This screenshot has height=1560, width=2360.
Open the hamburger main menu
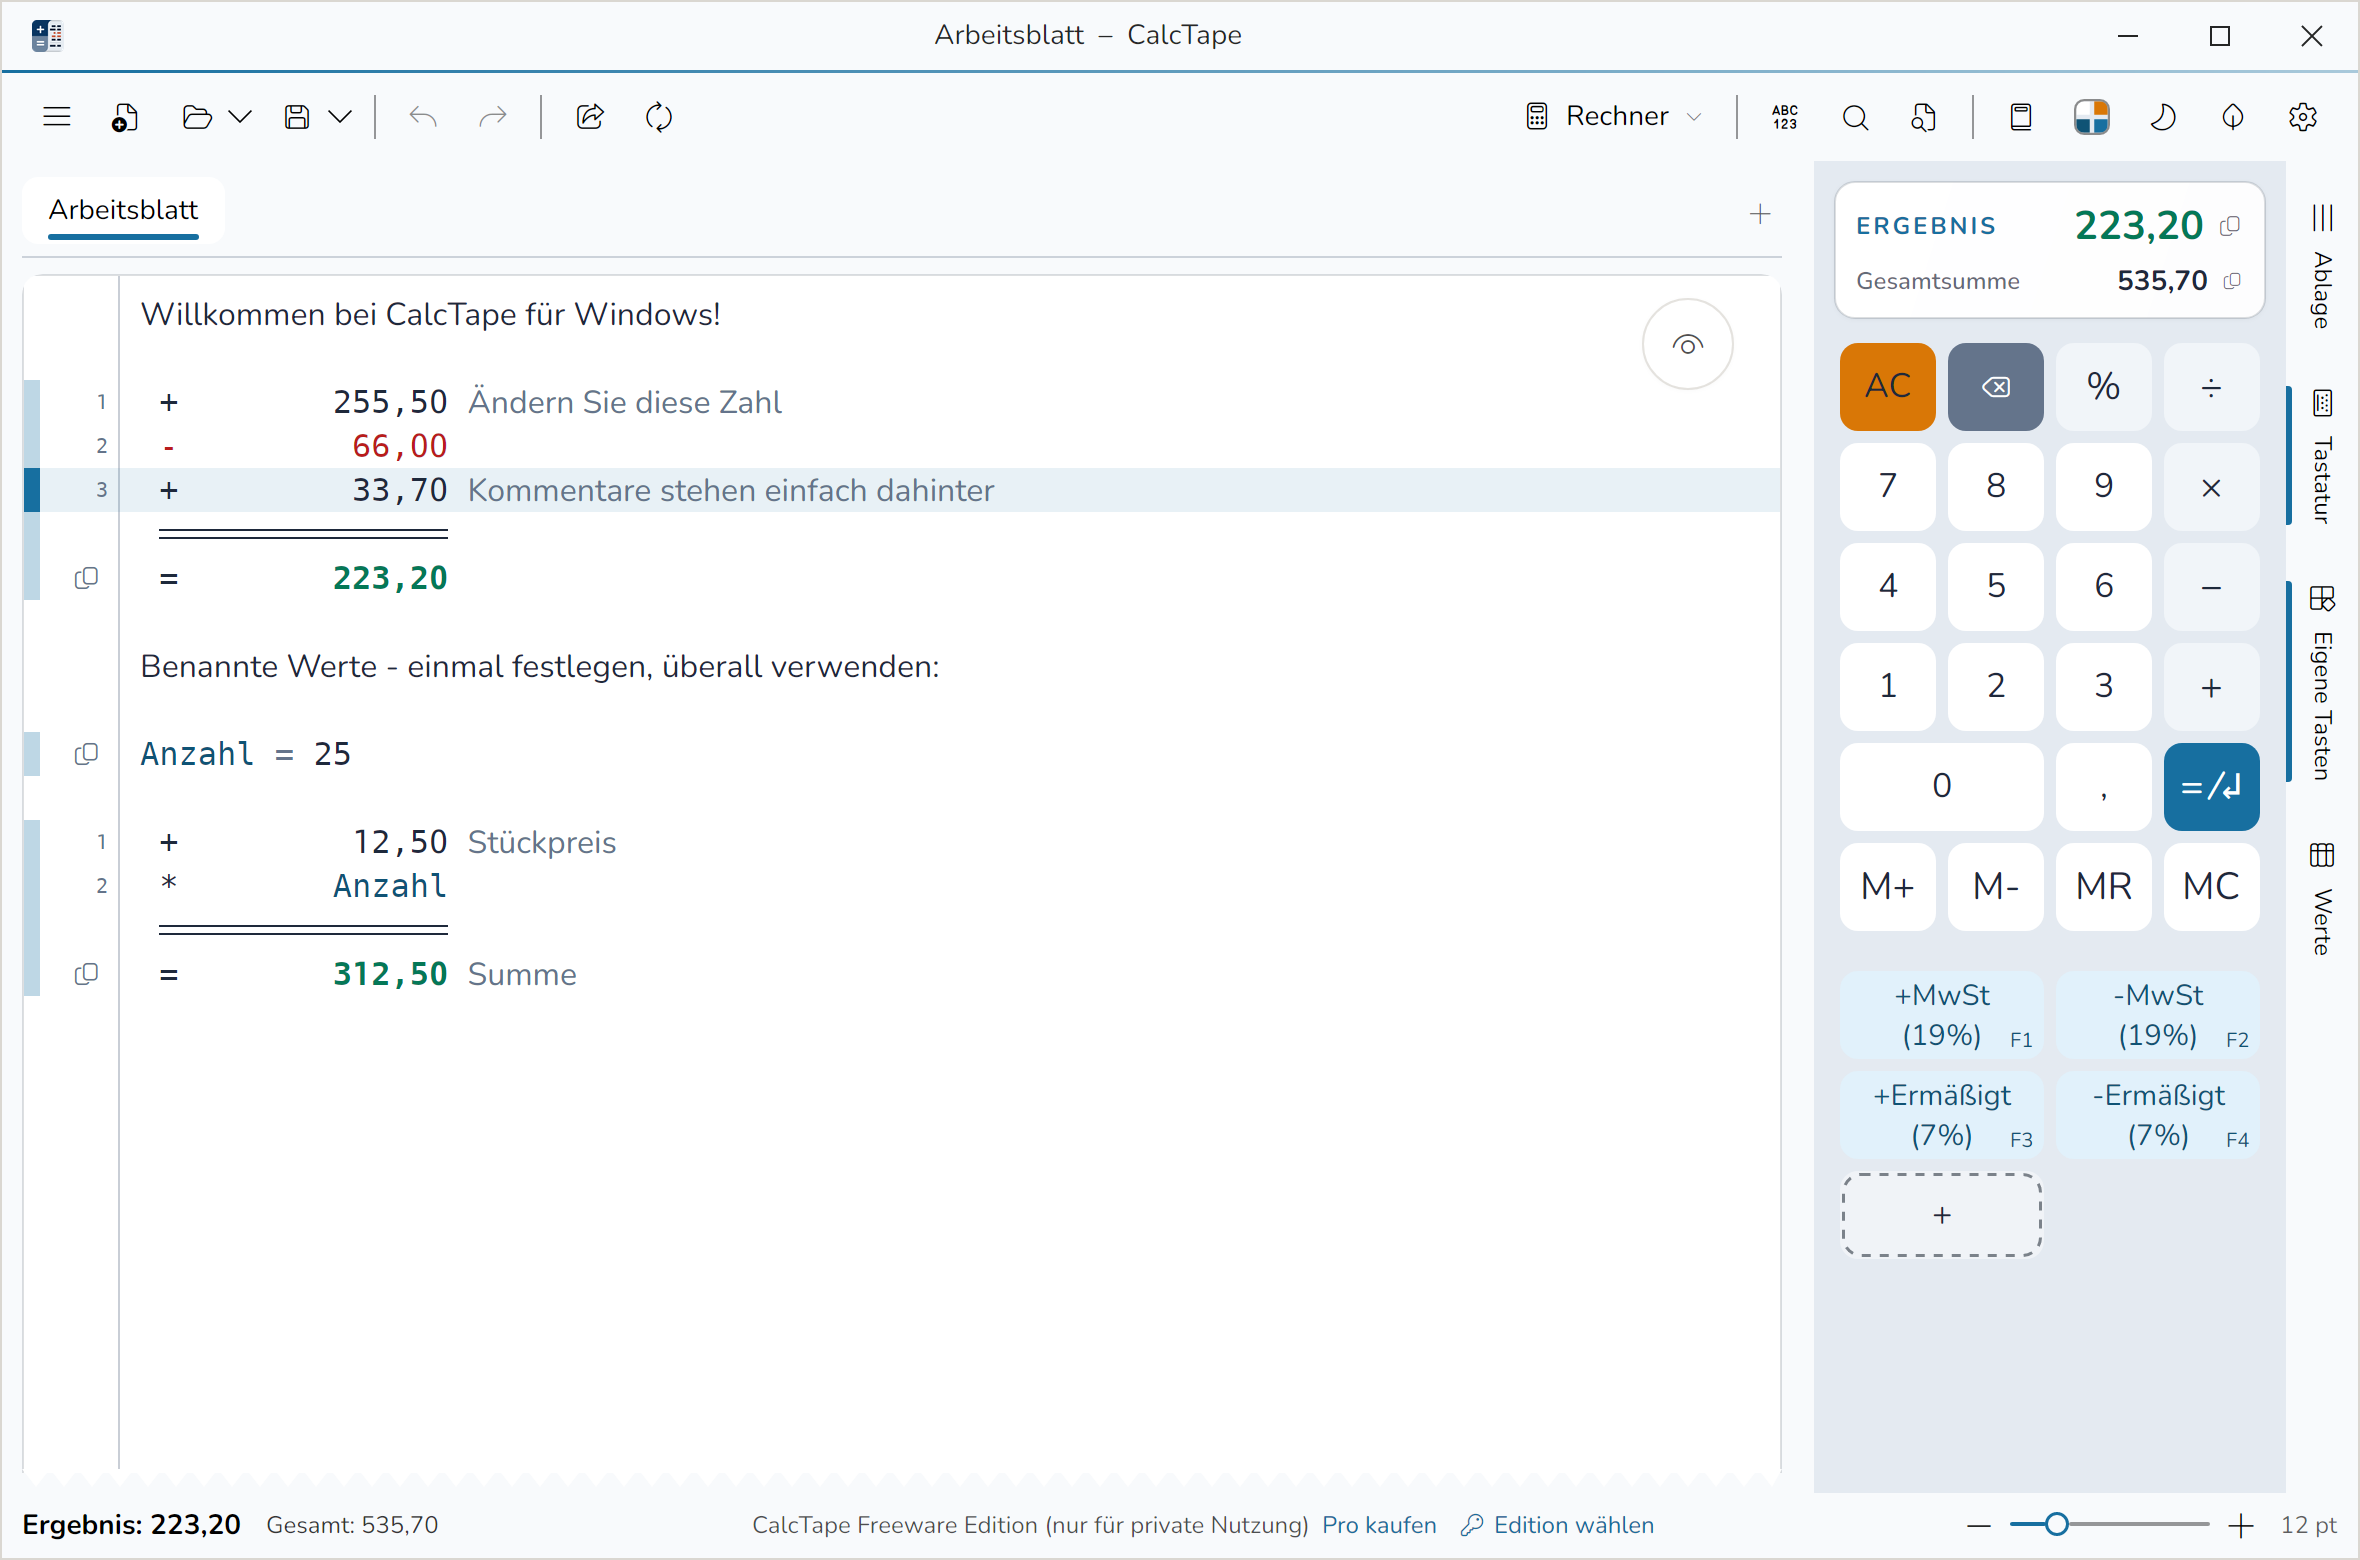(x=57, y=117)
